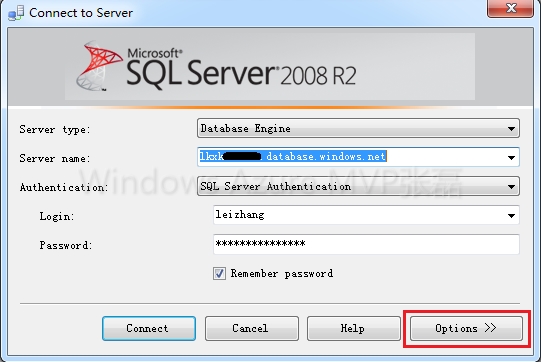Click the Authentication label

64,187
